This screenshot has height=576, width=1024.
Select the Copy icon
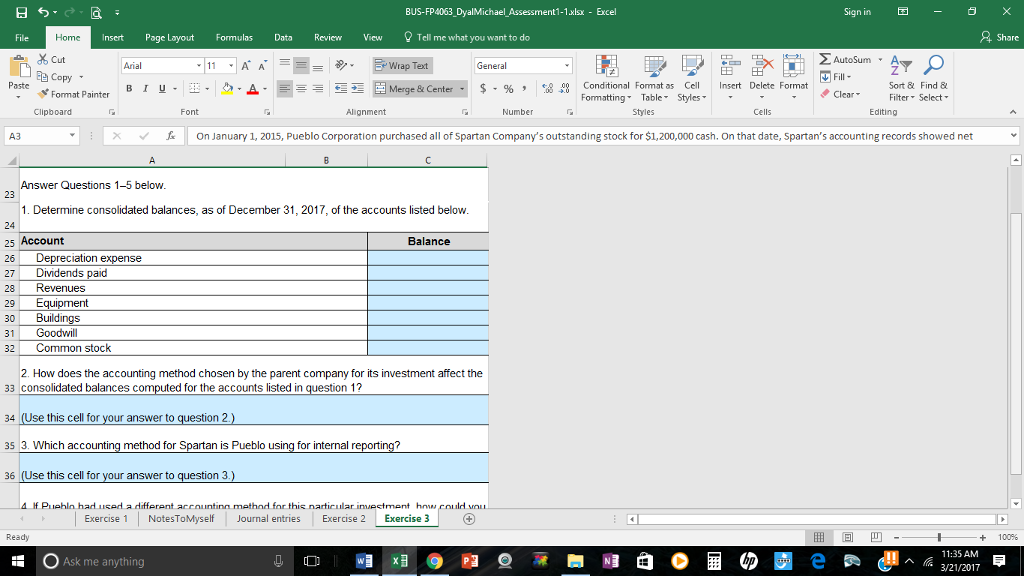(45, 77)
